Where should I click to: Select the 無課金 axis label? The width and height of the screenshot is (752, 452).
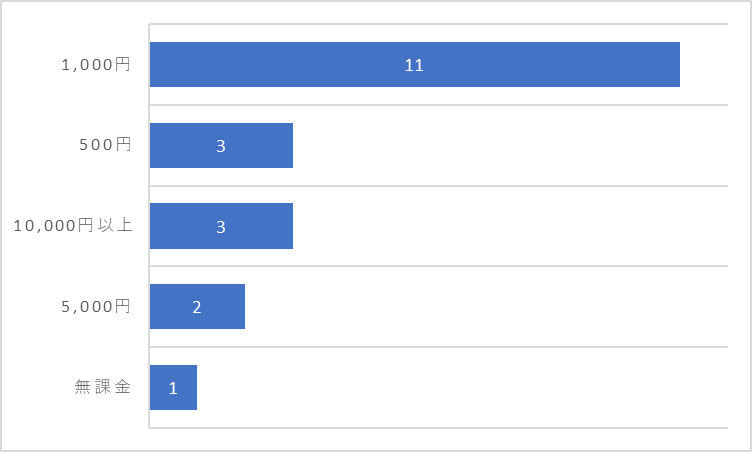tap(103, 386)
